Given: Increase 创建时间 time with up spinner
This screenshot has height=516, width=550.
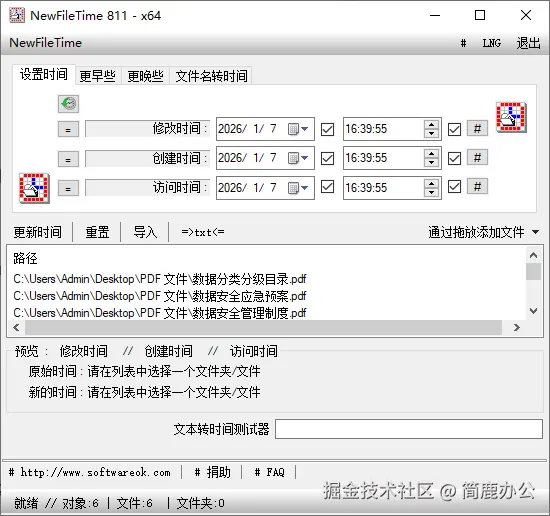Looking at the screenshot, I should 431,154.
